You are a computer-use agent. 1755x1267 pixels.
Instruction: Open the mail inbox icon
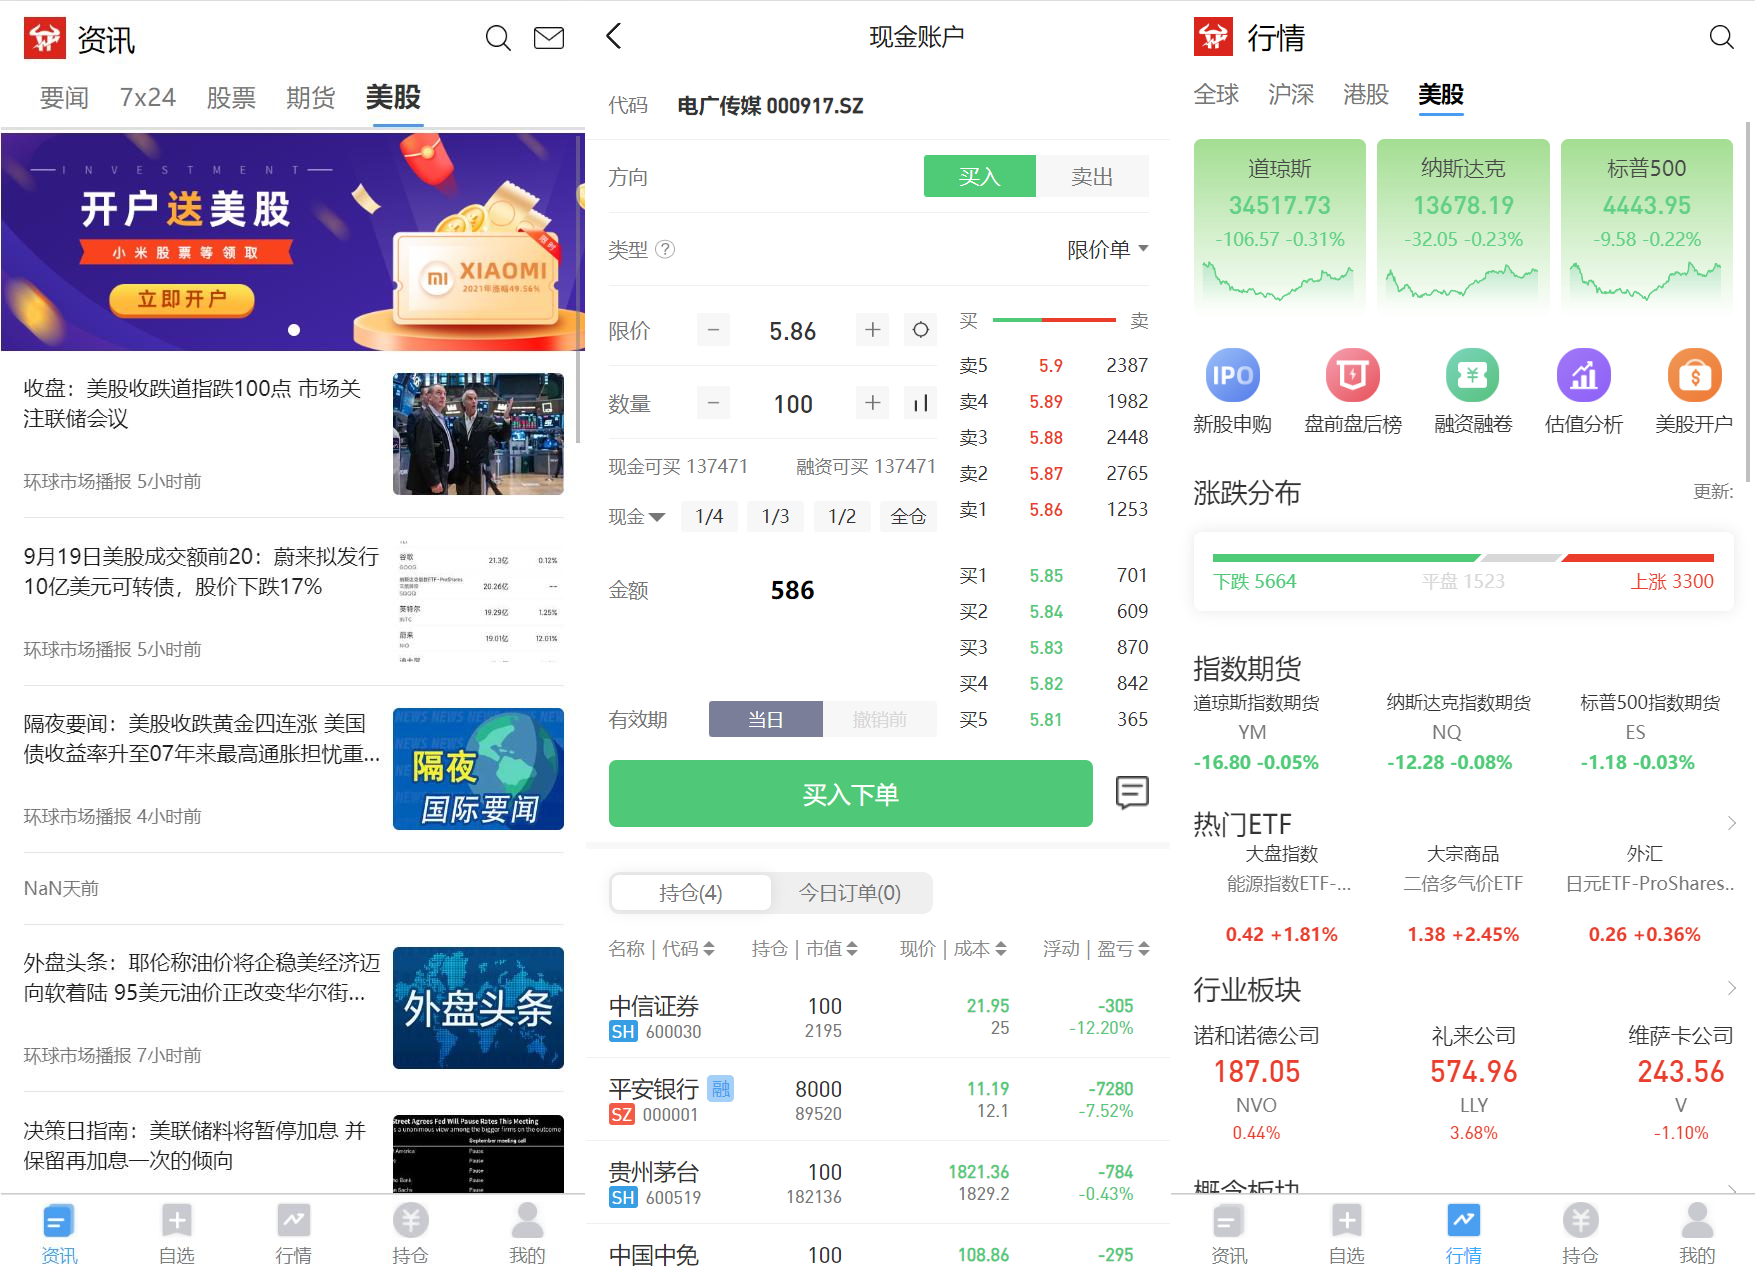[x=549, y=39]
